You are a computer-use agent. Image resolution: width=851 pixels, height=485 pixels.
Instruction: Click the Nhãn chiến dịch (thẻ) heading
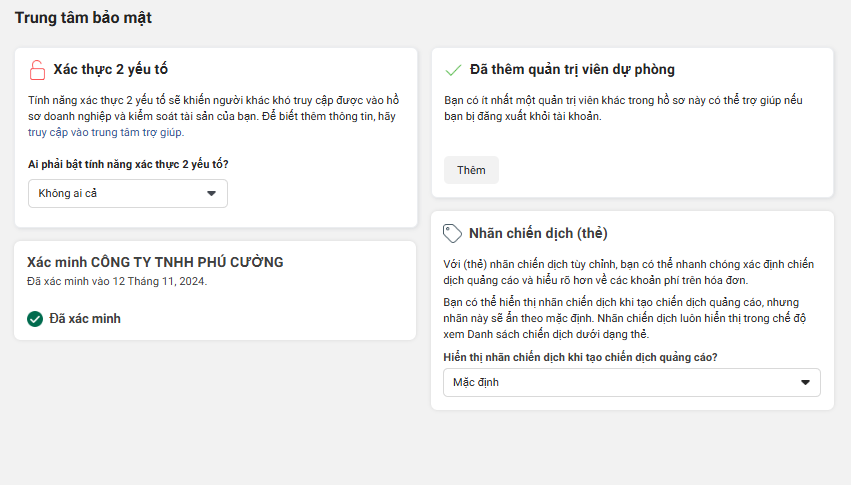coord(538,233)
